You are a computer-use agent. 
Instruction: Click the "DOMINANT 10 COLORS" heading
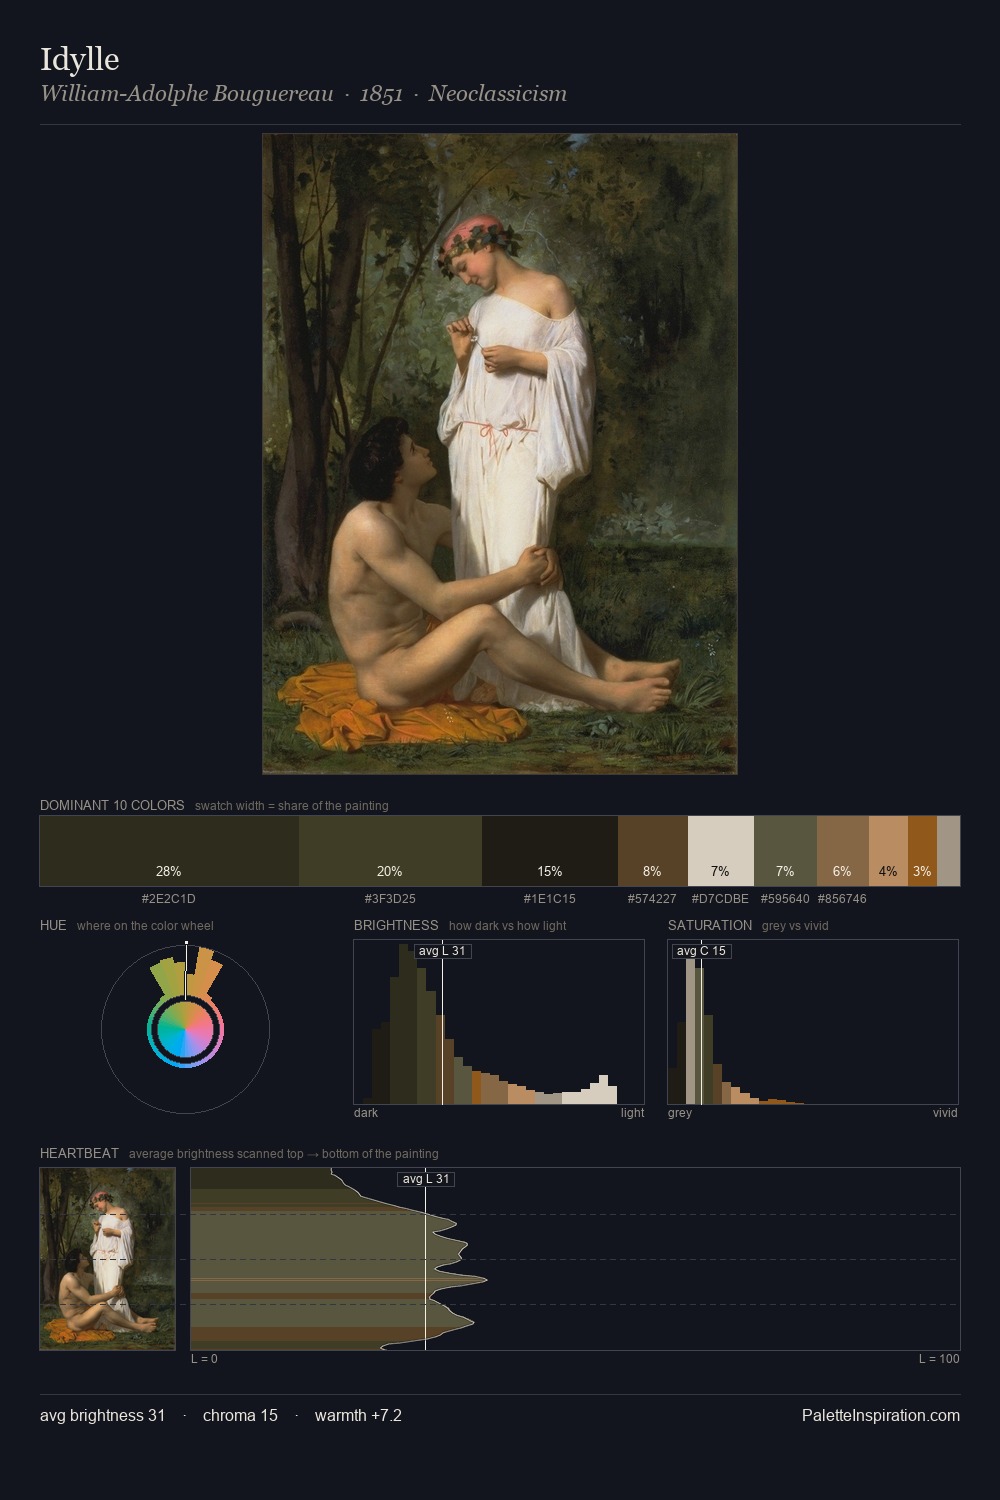[x=112, y=805]
